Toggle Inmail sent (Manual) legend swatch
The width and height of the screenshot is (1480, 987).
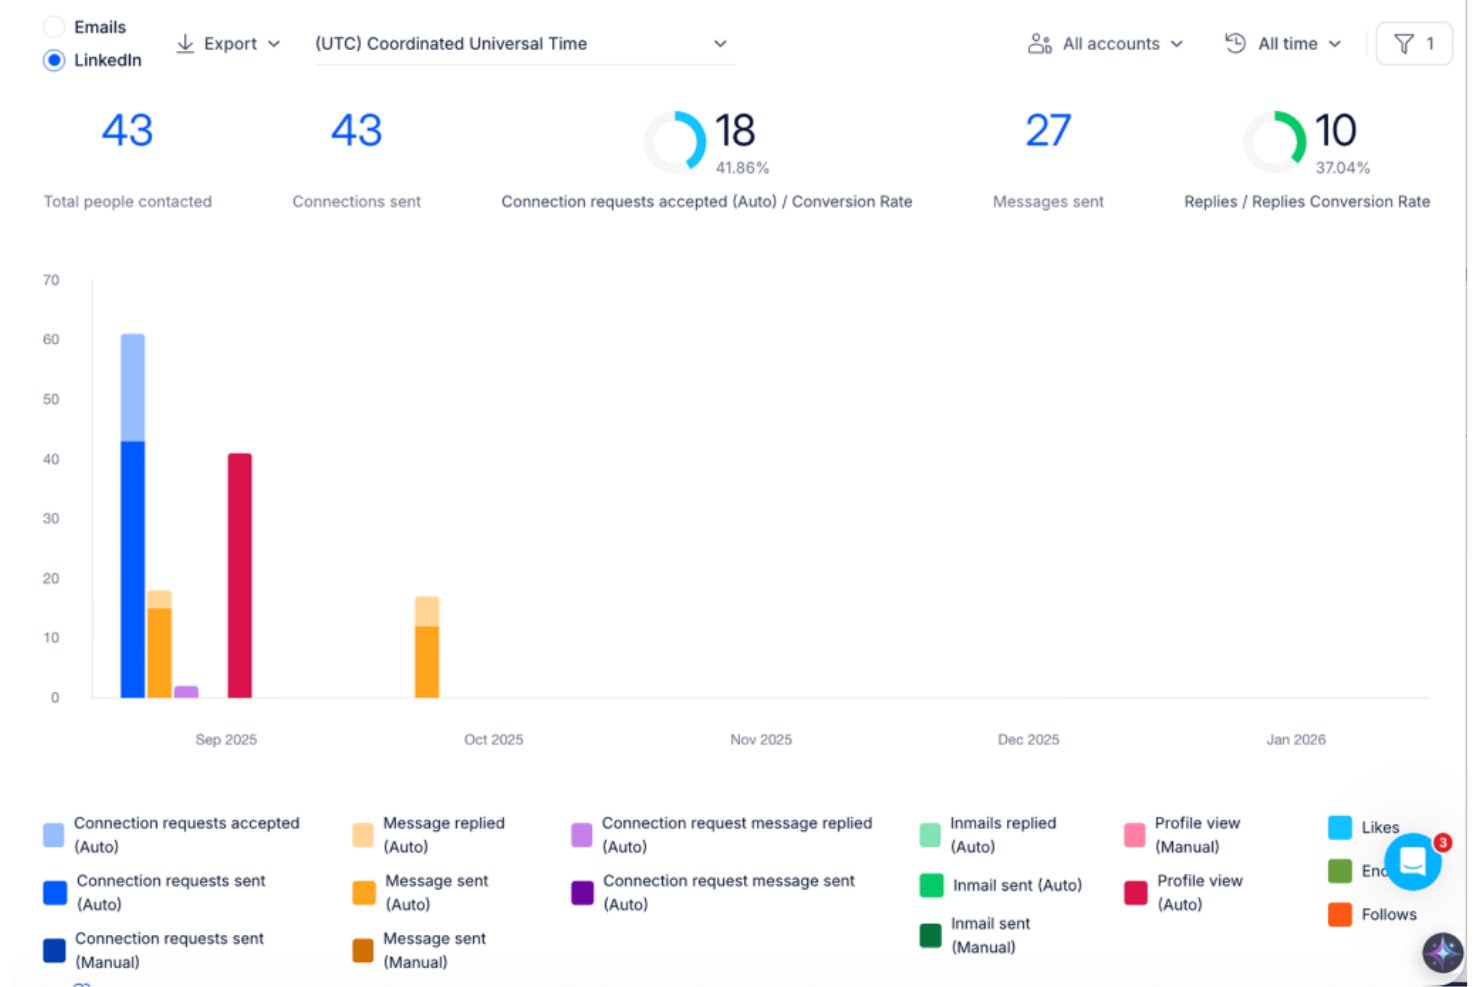coord(930,935)
